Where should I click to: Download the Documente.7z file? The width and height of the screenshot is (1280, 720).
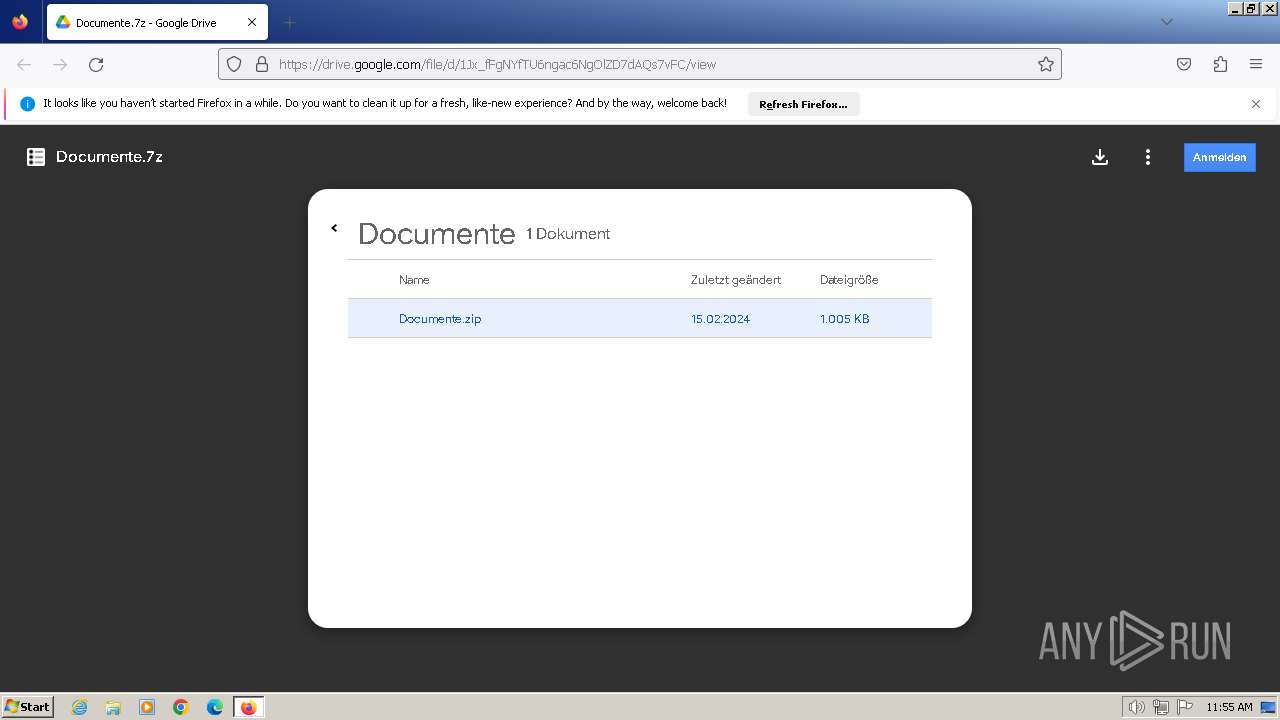[1100, 157]
